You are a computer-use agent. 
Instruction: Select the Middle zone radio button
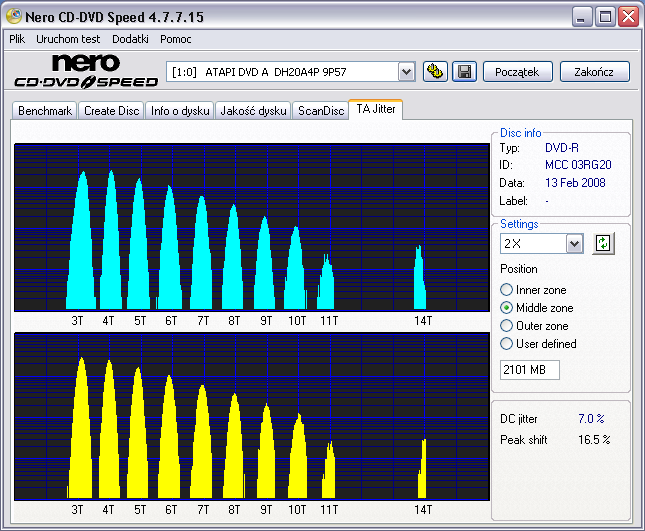pos(506,308)
